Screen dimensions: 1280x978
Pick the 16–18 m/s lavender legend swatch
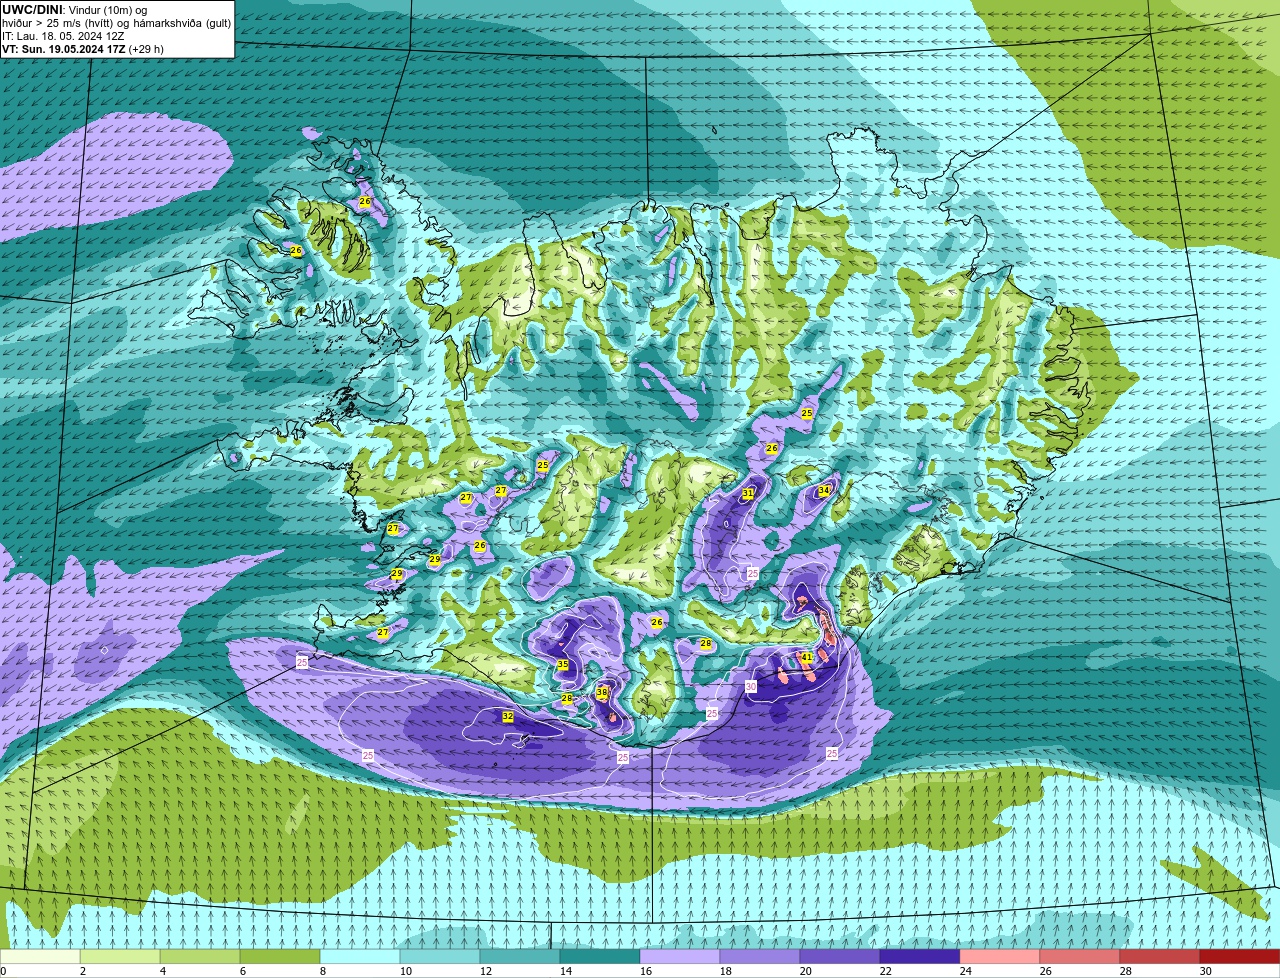(680, 957)
